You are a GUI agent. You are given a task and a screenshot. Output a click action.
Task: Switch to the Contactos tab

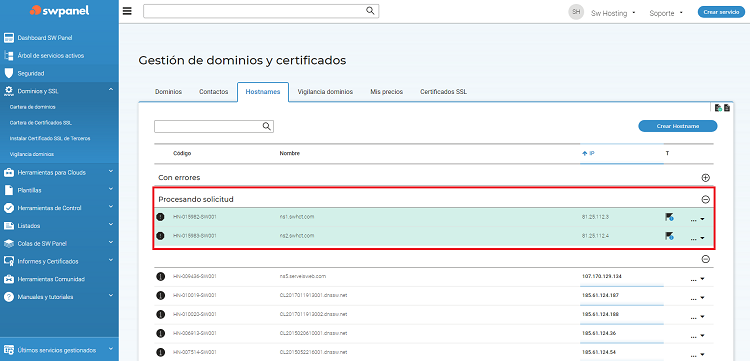tap(213, 92)
